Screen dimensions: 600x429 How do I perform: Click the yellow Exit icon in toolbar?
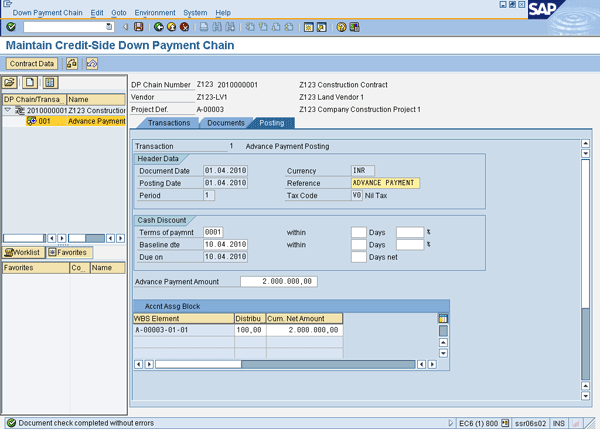172,27
